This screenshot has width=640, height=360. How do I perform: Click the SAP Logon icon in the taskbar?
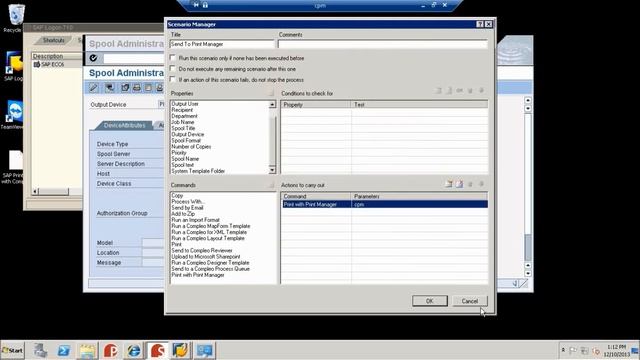click(180, 350)
